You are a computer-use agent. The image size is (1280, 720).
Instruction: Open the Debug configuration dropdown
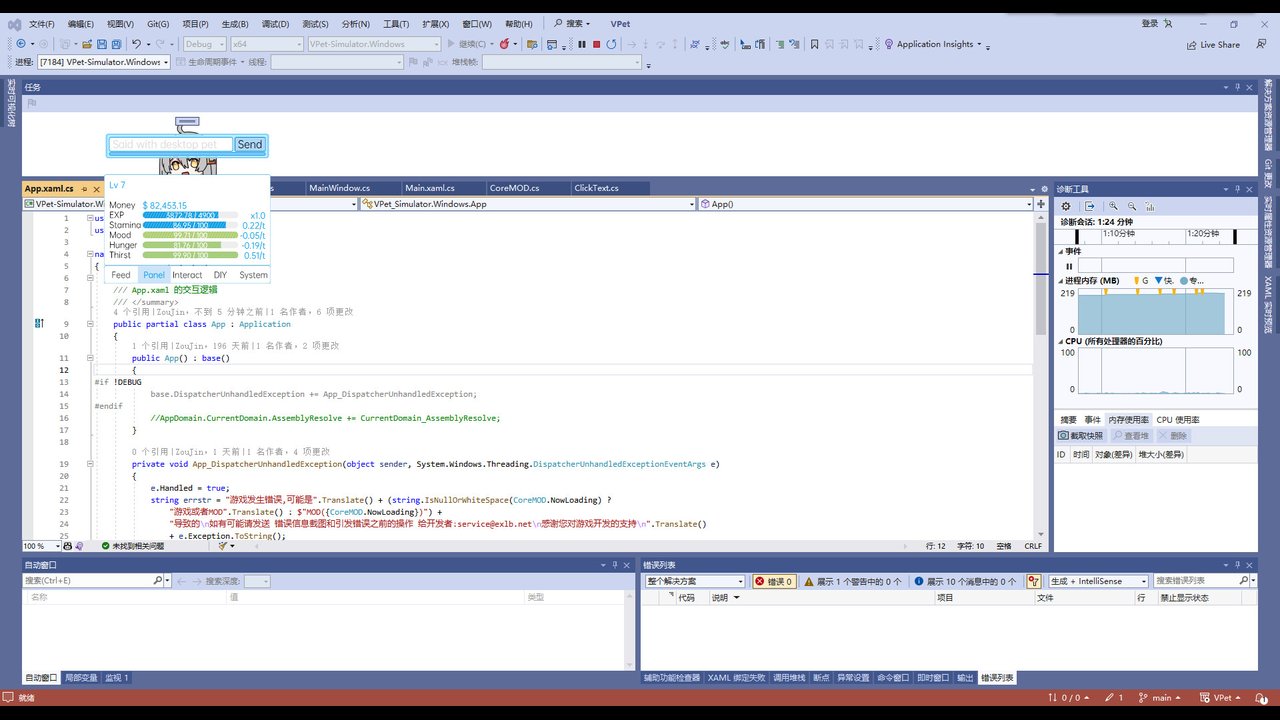pyautogui.click(x=205, y=44)
